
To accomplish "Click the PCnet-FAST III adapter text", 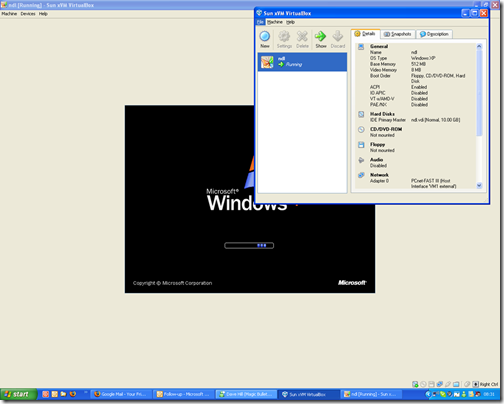I will point(434,183).
